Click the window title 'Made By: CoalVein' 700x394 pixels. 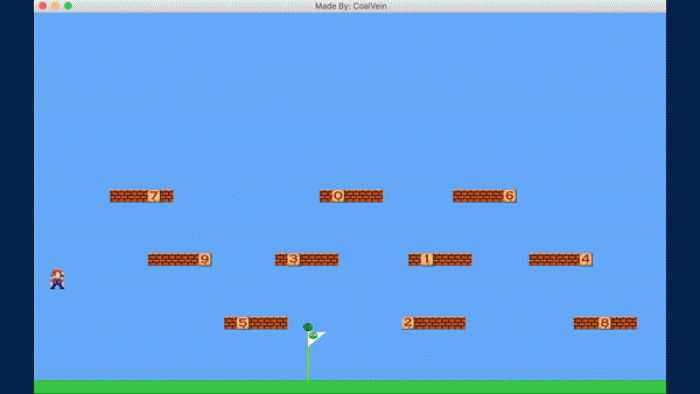[350, 6]
